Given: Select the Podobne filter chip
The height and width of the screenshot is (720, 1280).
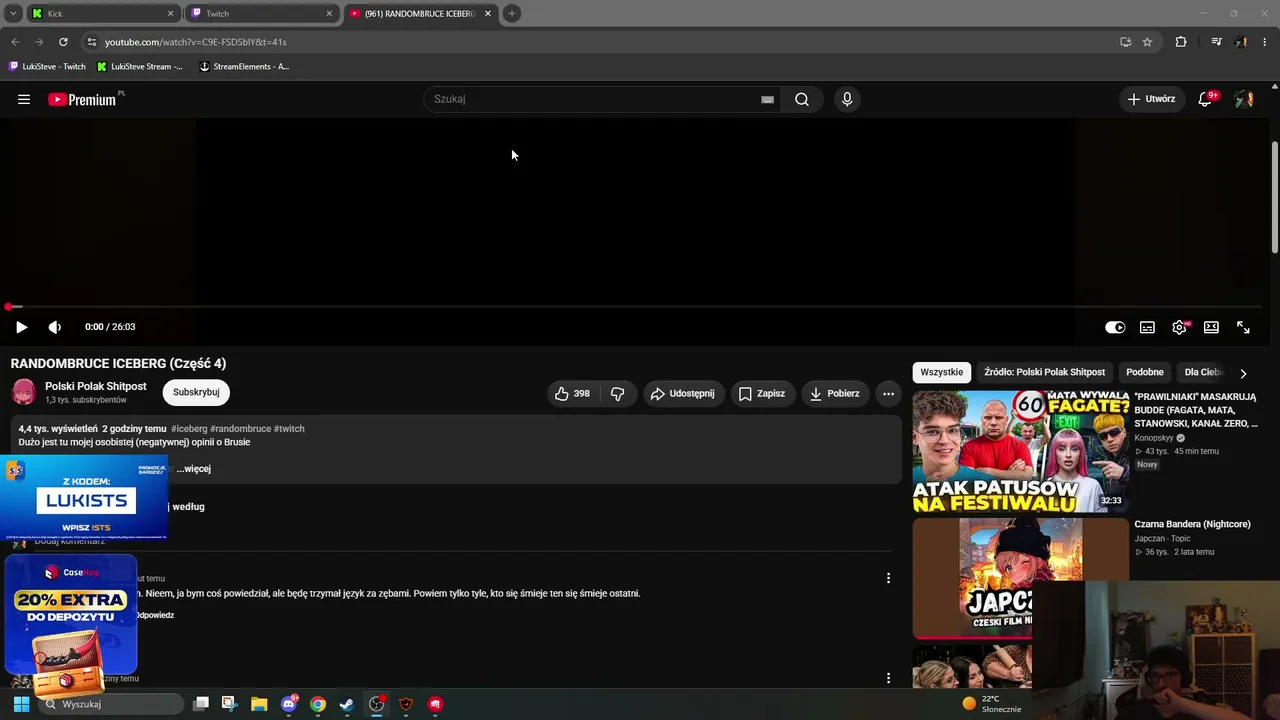Looking at the screenshot, I should point(1145,372).
